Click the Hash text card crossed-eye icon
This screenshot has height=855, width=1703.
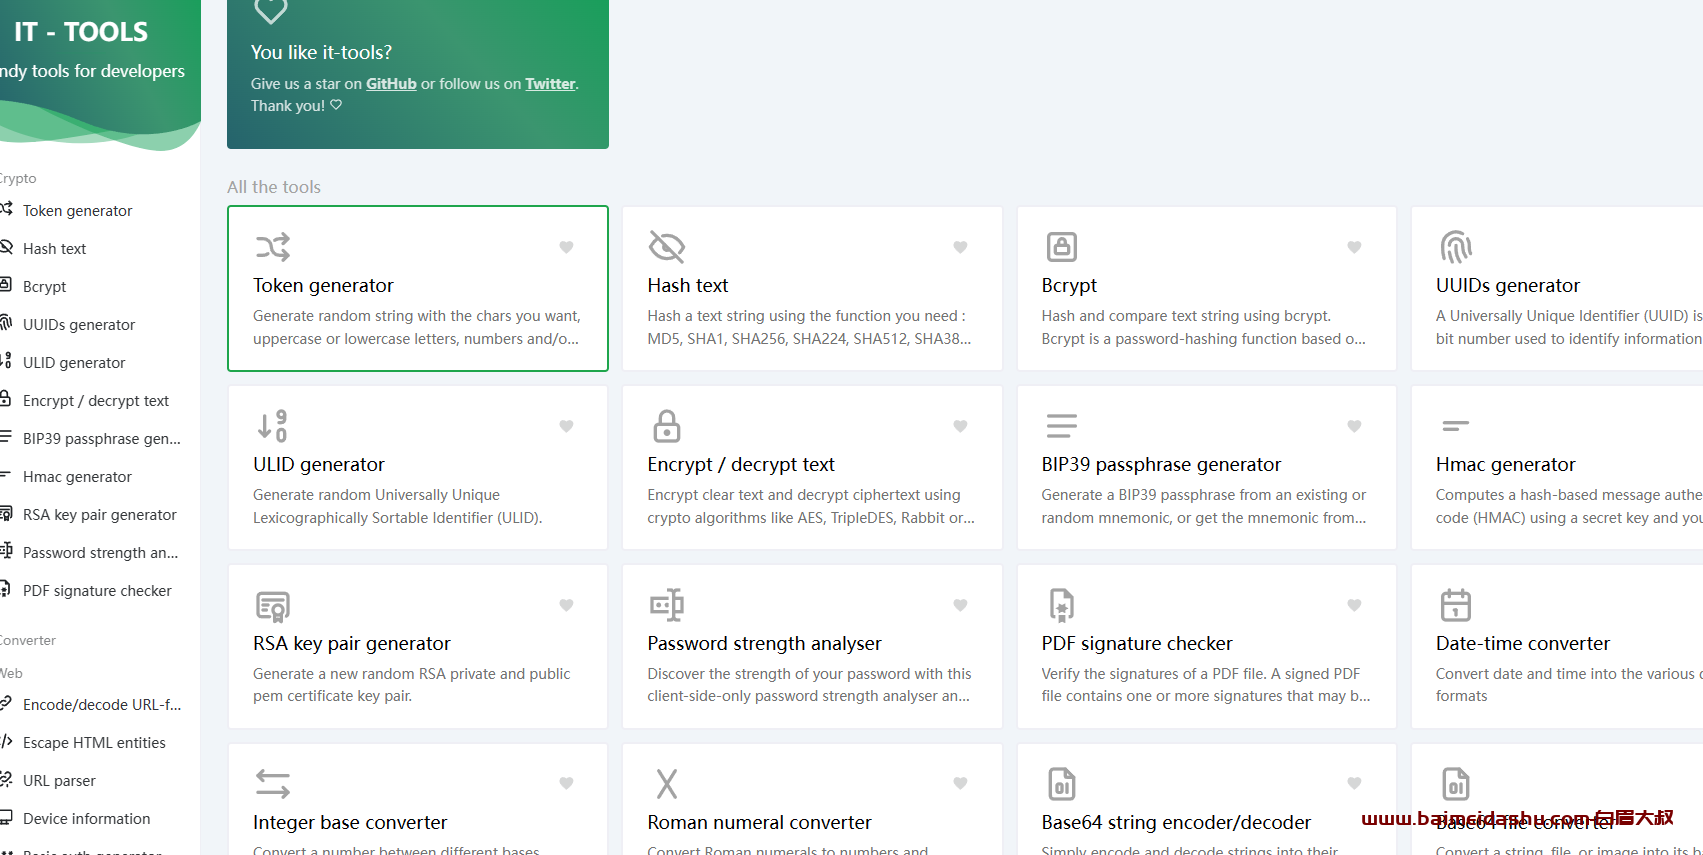(667, 246)
